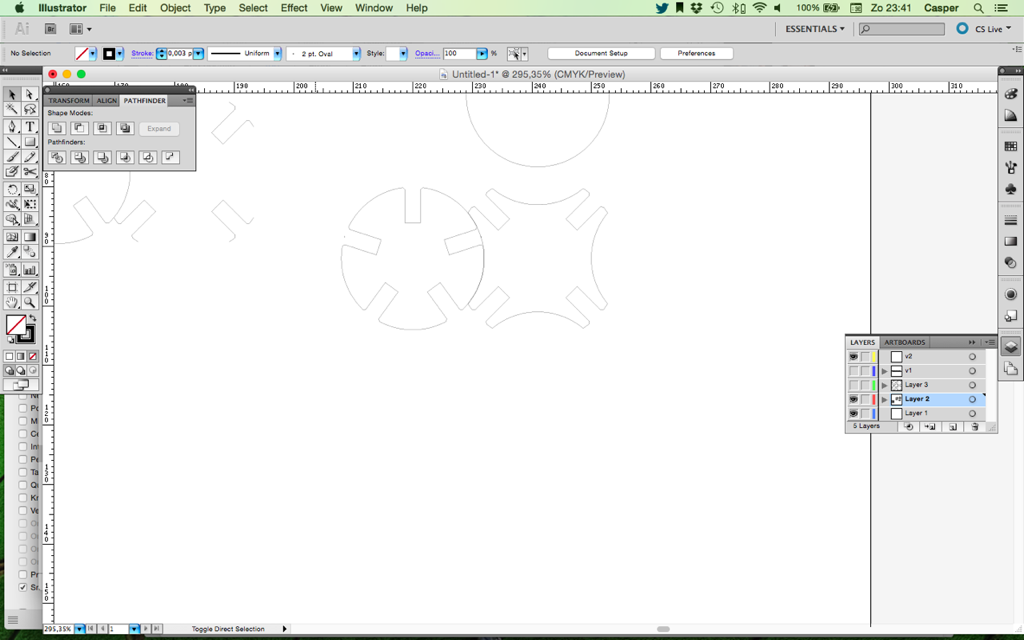Image resolution: width=1024 pixels, height=640 pixels.
Task: Open the Object menu
Action: coord(175,8)
